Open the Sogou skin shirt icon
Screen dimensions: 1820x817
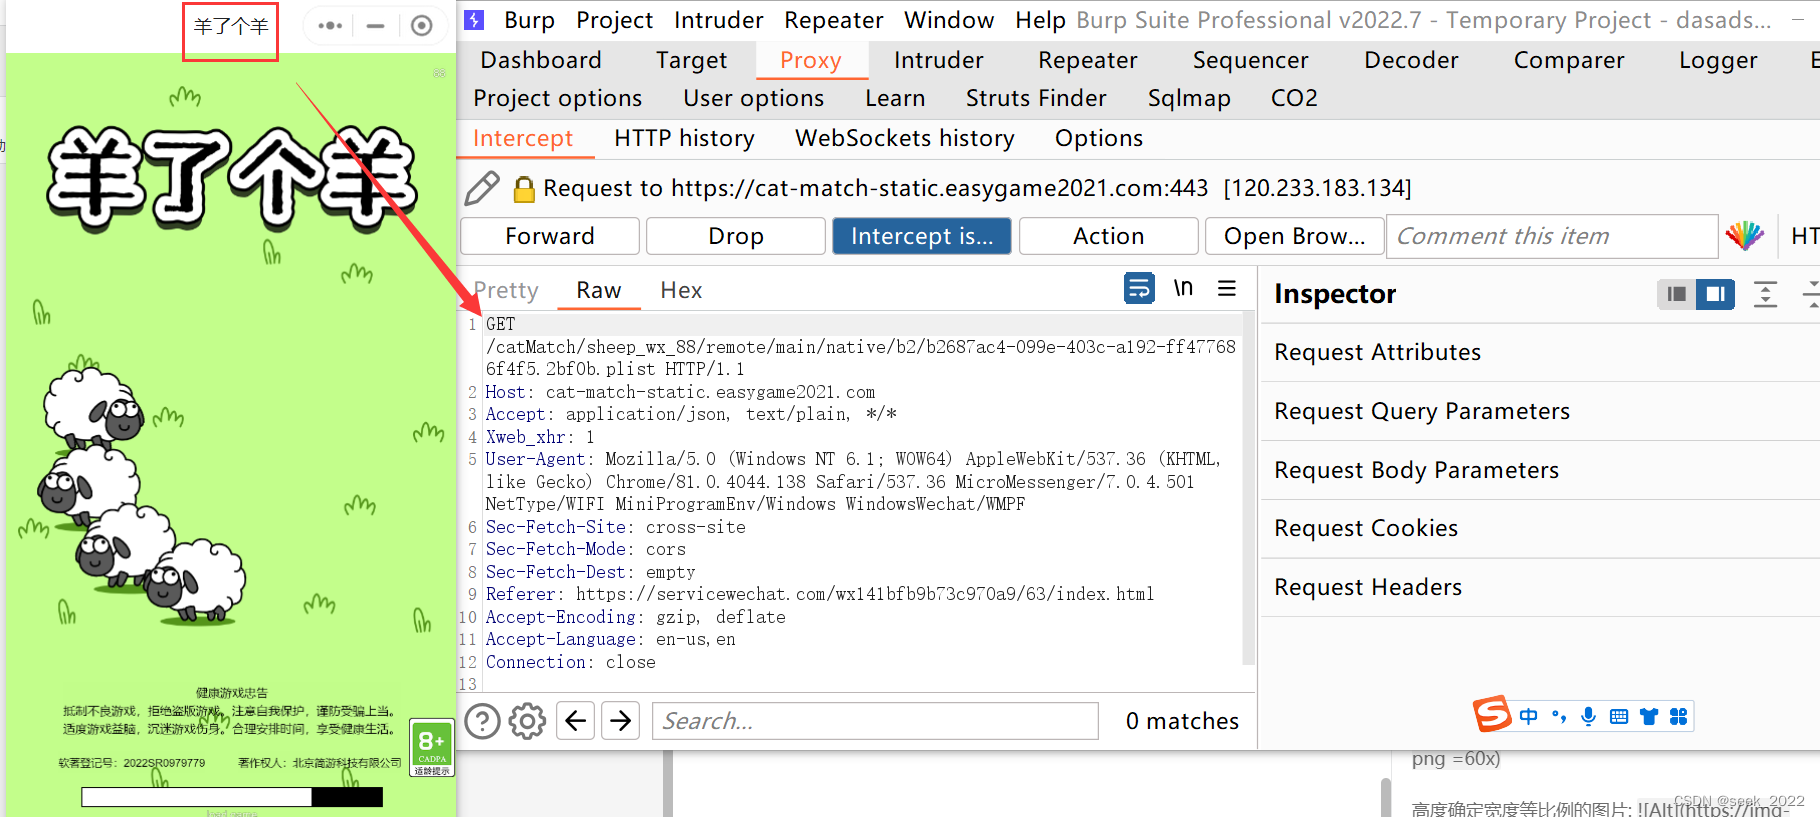pos(1649,716)
